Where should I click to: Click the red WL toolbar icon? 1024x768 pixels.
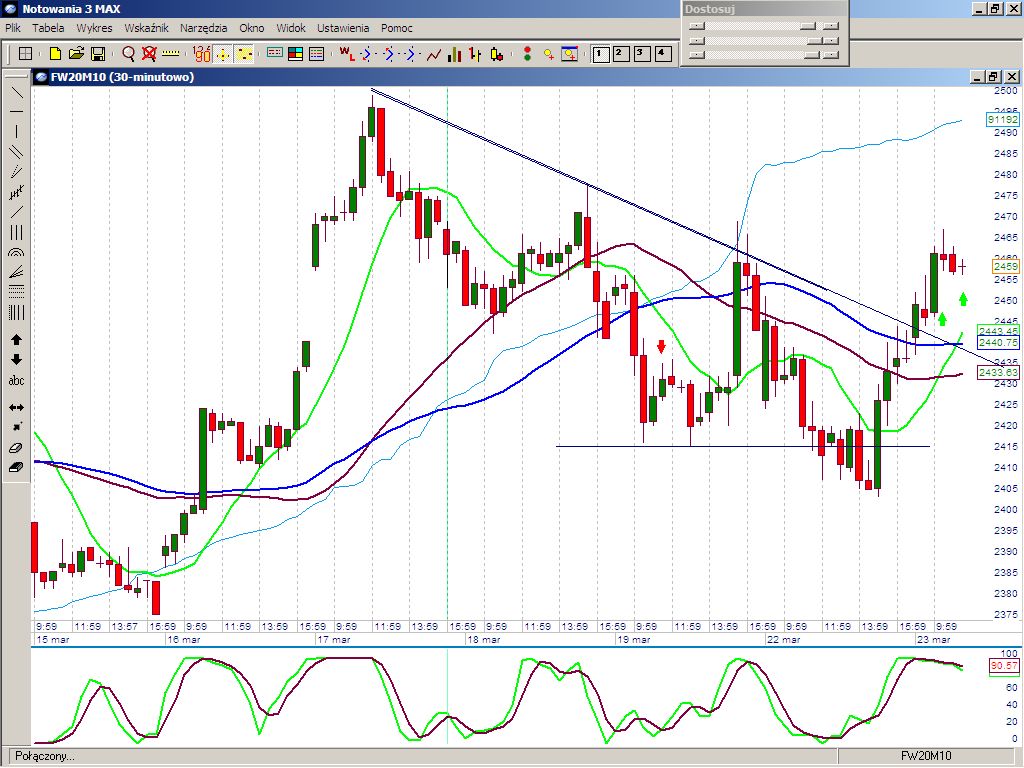(346, 53)
